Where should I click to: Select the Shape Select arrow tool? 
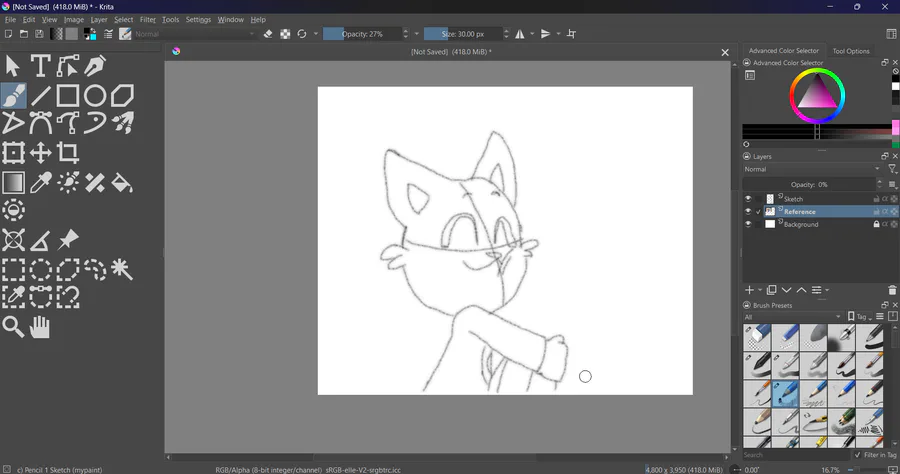click(13, 66)
